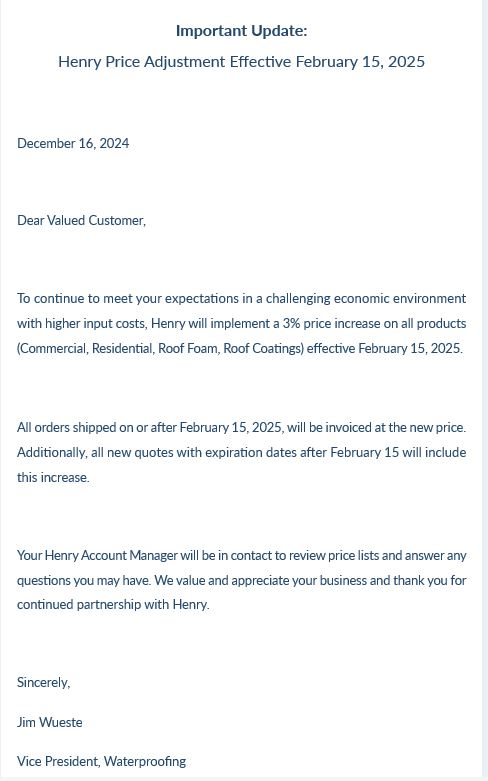Click the Jim Wueste signature name
This screenshot has width=488, height=781.
tap(50, 722)
